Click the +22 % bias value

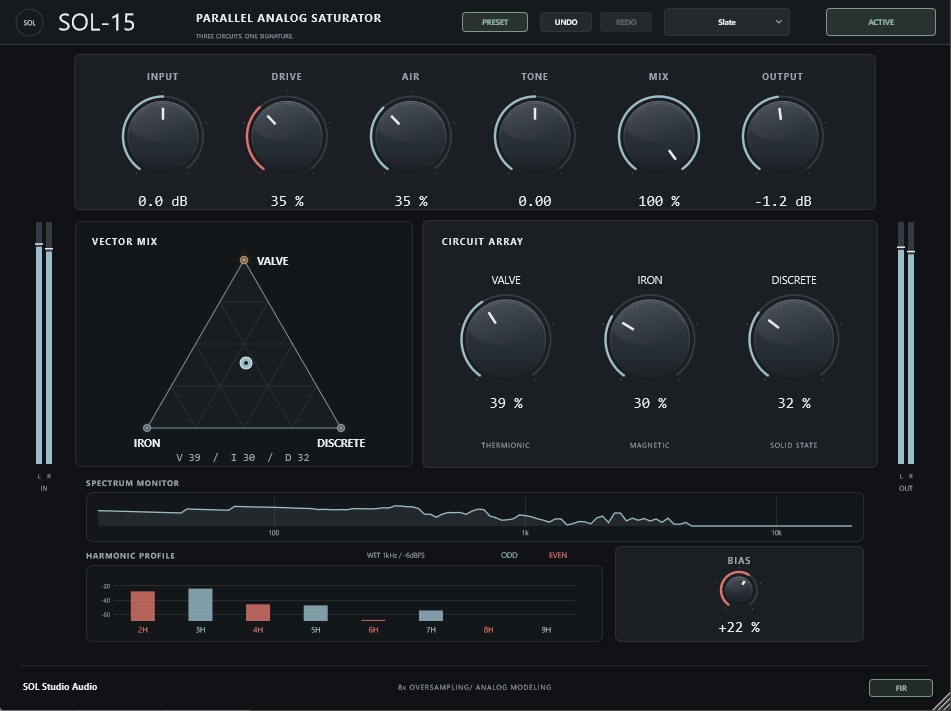(x=739, y=627)
